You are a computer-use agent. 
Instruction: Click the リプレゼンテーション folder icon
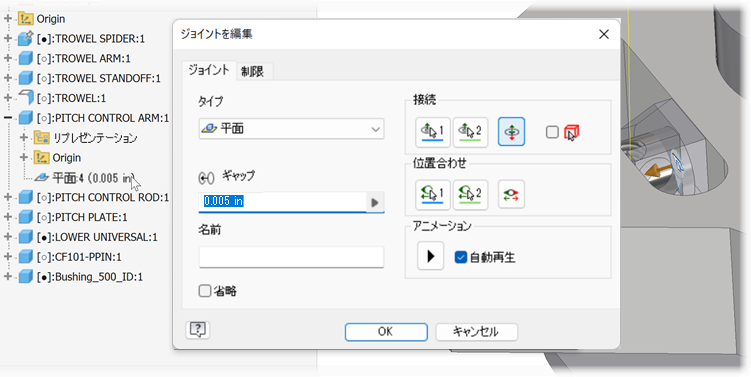pyautogui.click(x=42, y=138)
